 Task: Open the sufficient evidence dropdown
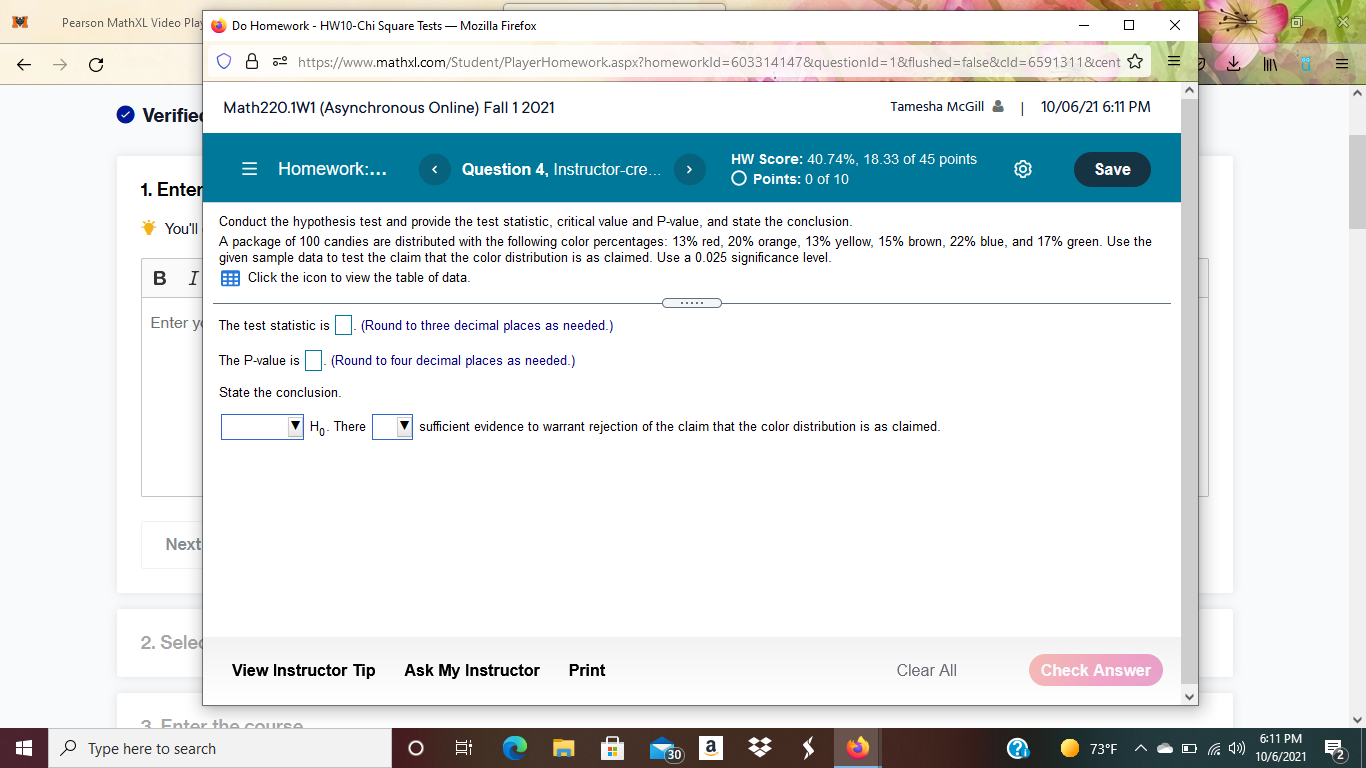[392, 426]
